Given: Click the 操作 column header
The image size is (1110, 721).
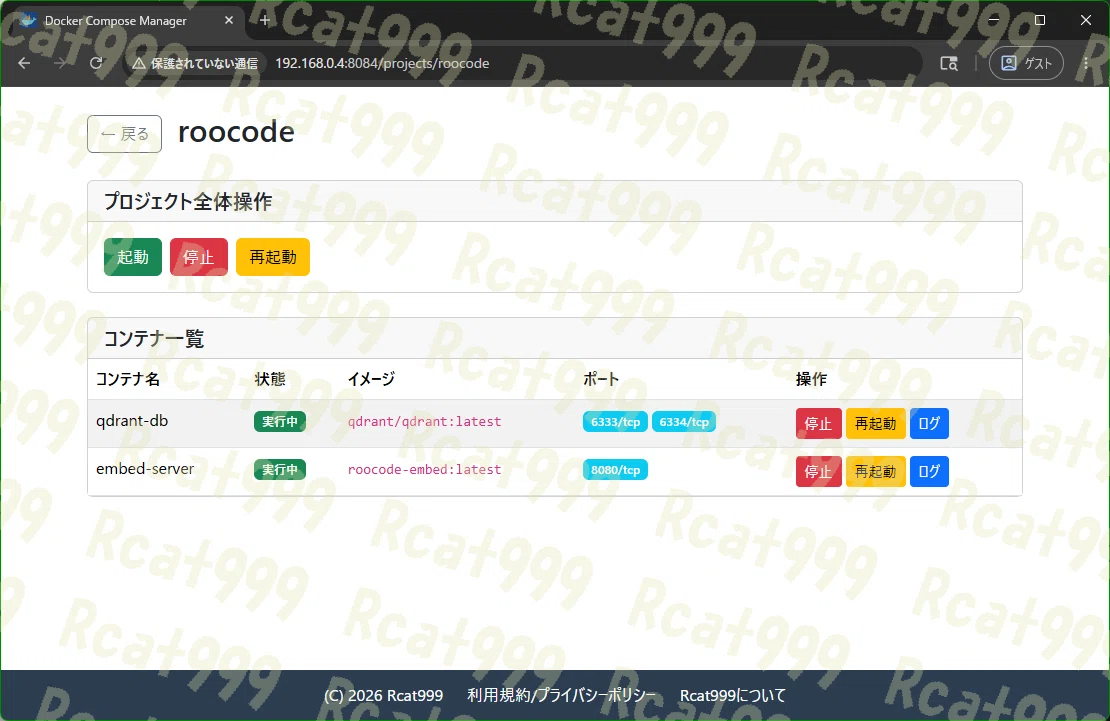Looking at the screenshot, I should 811,379.
